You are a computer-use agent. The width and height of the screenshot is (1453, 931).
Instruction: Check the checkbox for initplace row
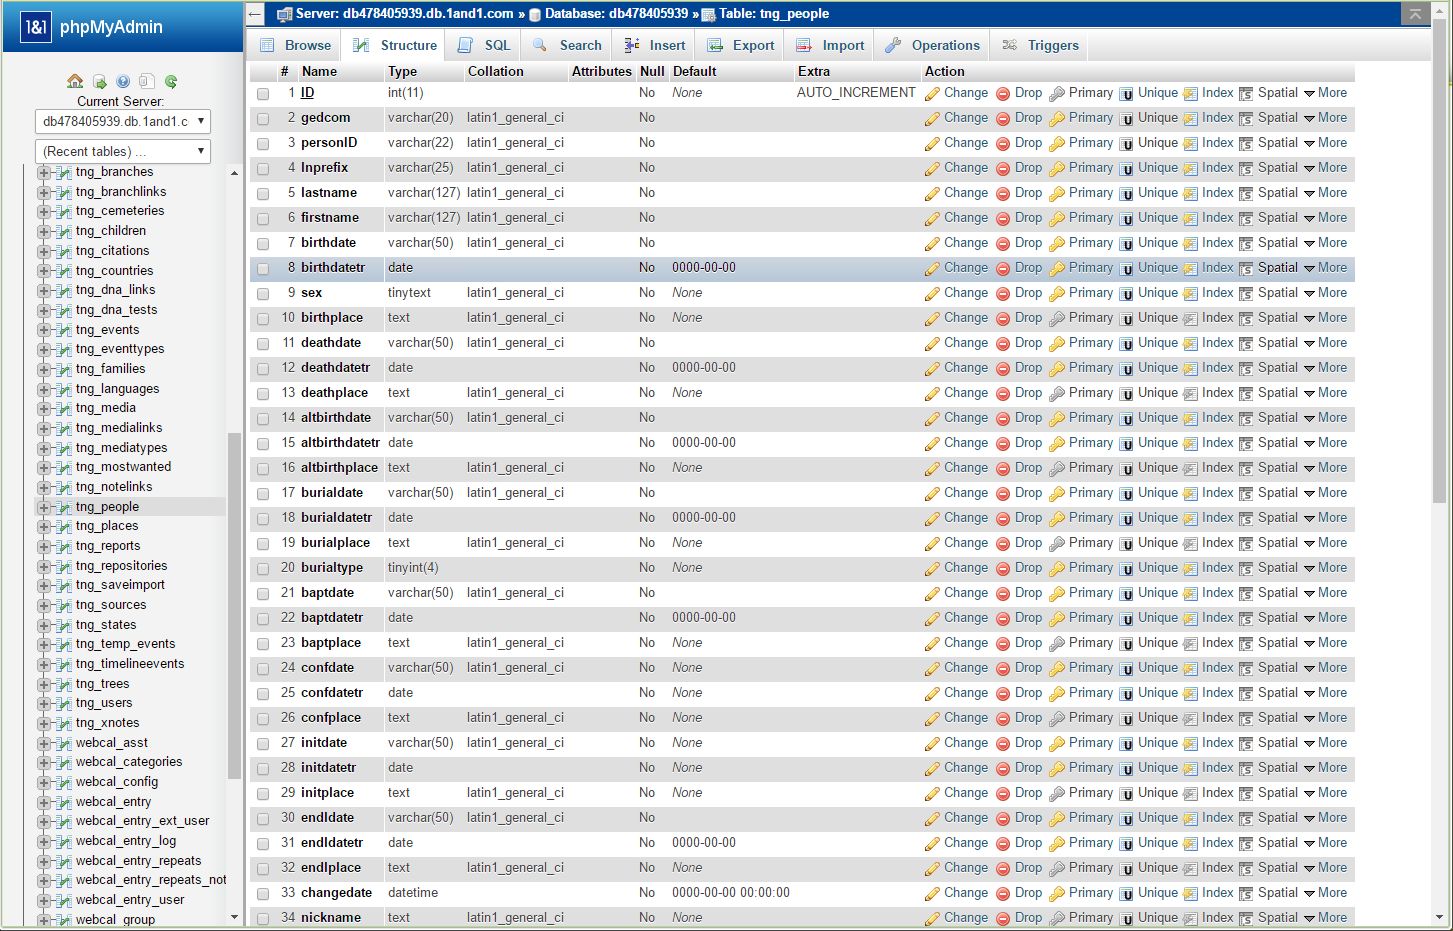click(263, 793)
